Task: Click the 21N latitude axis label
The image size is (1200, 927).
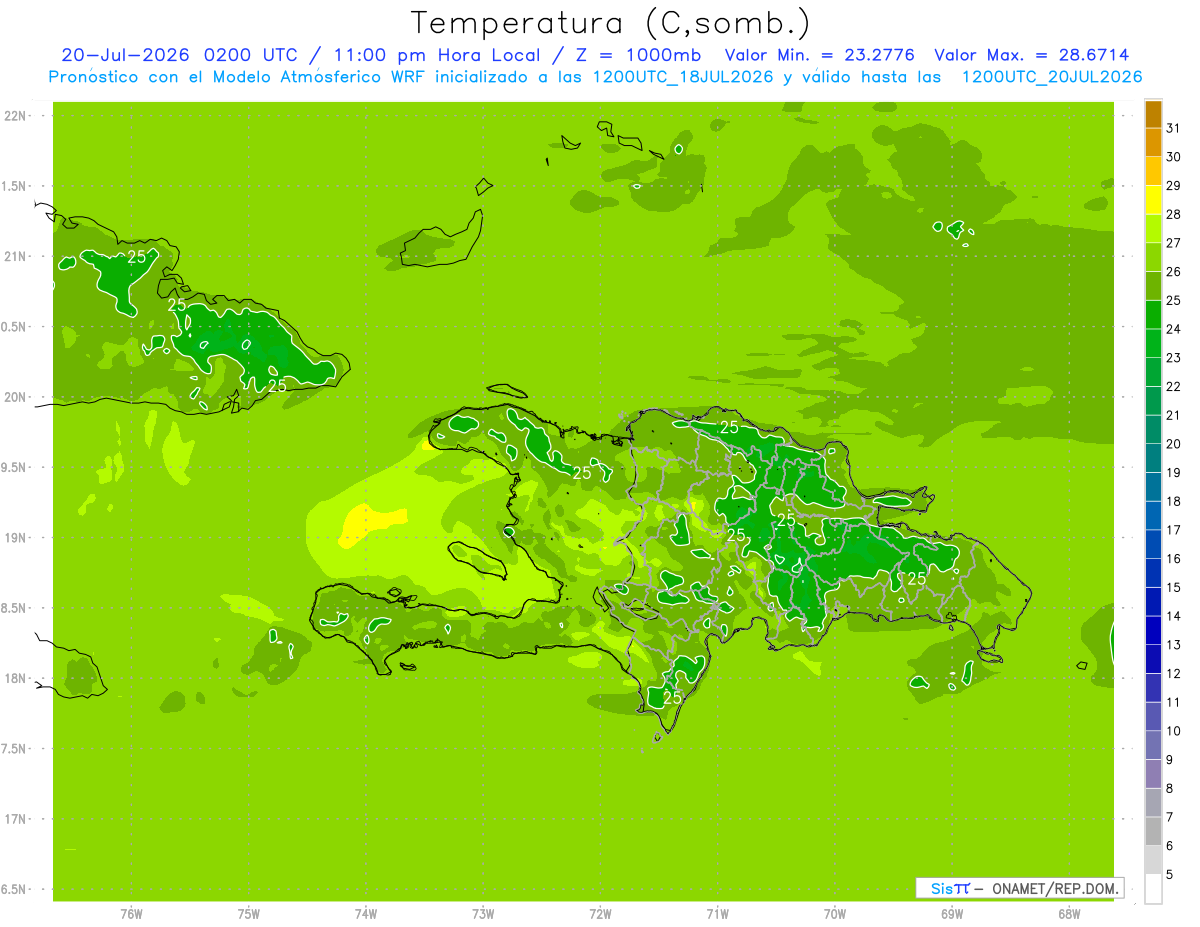Action: [x=17, y=256]
